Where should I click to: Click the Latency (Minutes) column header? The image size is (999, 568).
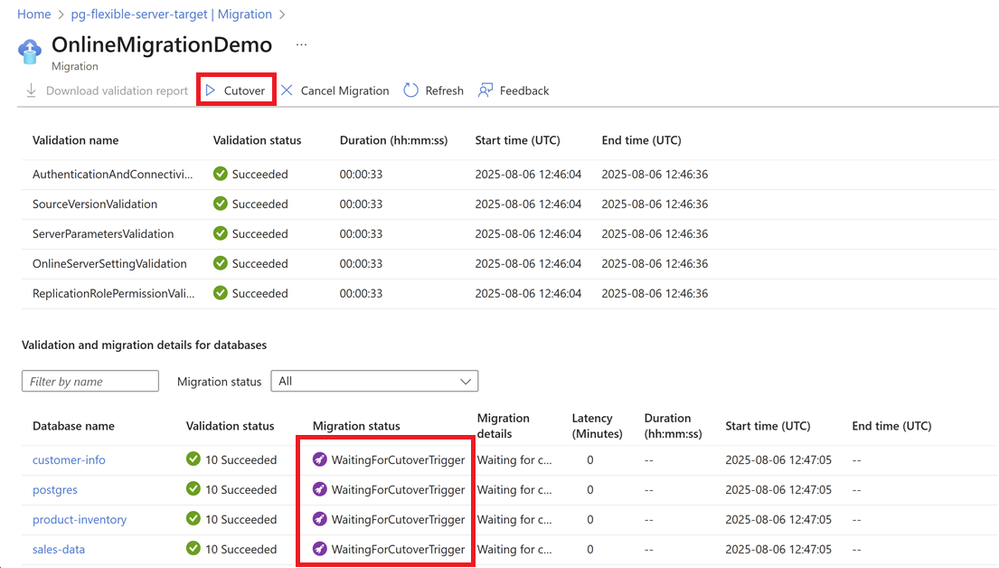click(x=597, y=426)
